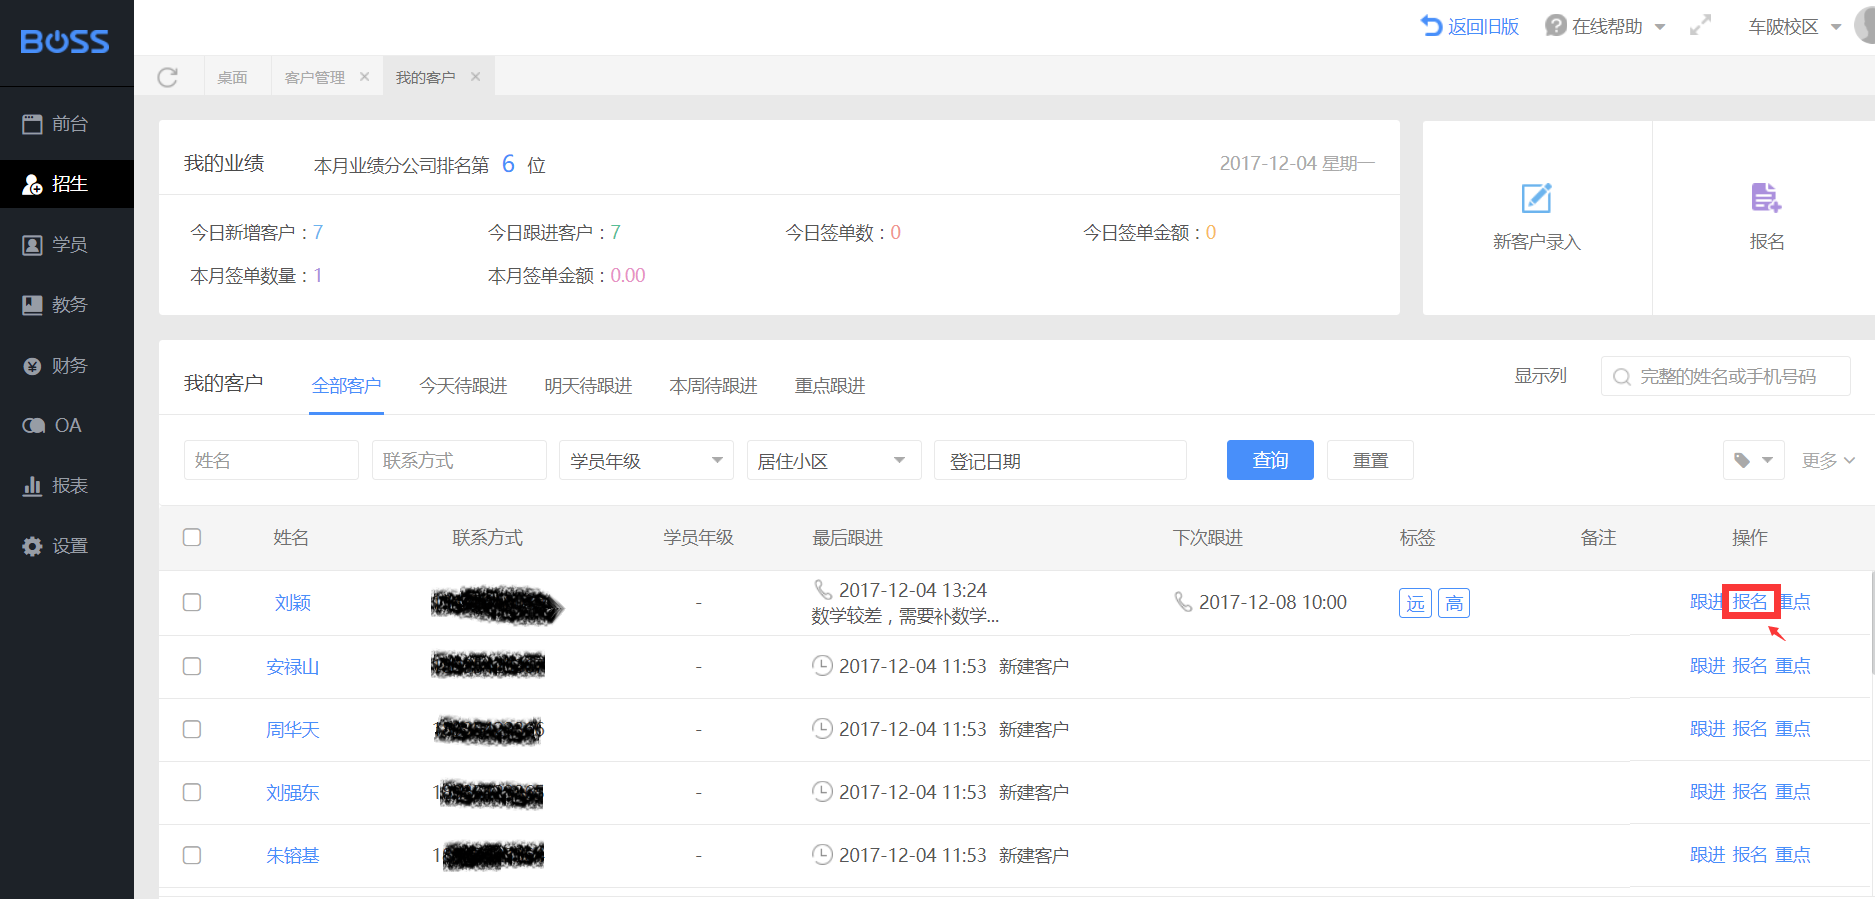Expand the 学员年级 dropdown

646,460
